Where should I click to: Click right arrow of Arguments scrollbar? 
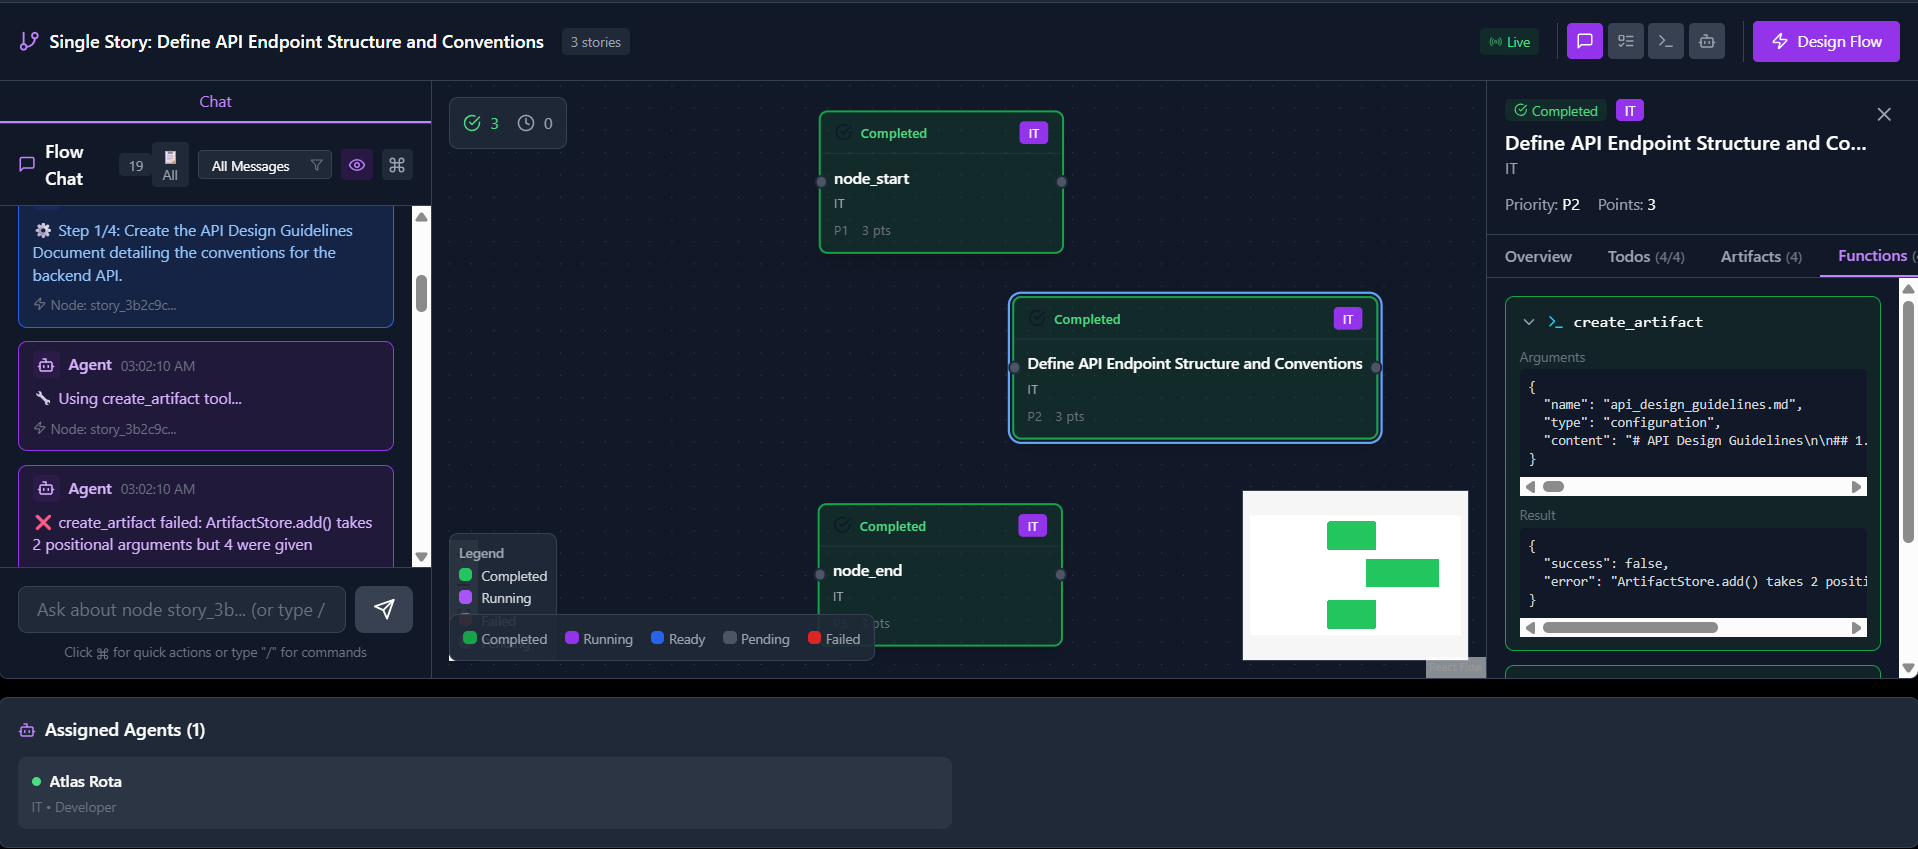tap(1857, 487)
